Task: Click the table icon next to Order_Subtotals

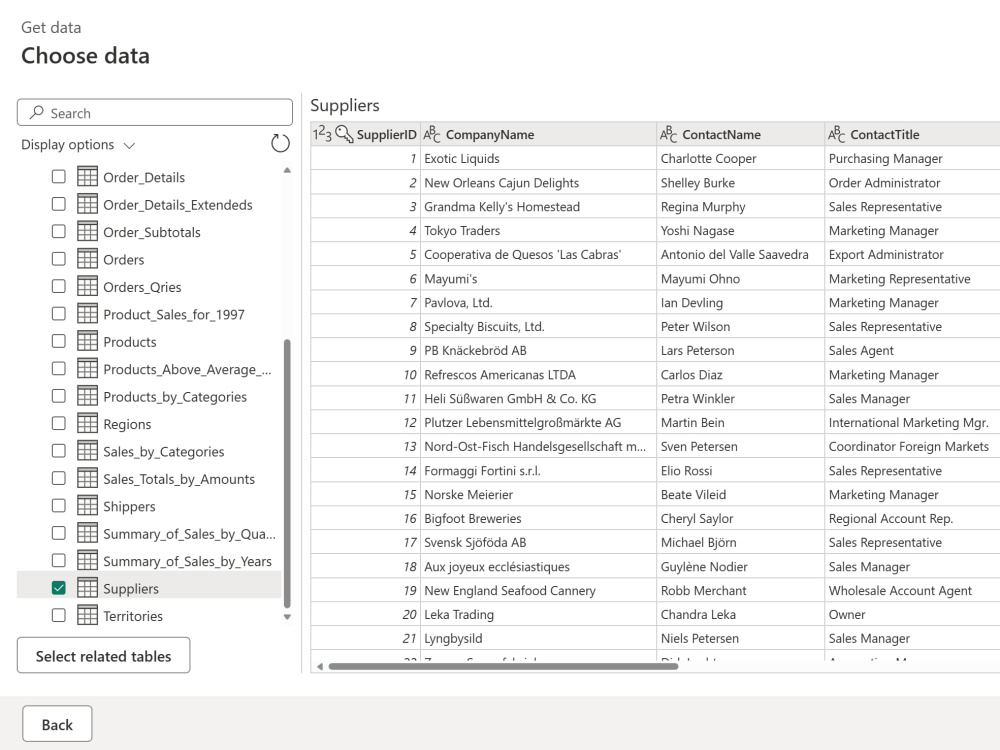Action: click(x=87, y=232)
